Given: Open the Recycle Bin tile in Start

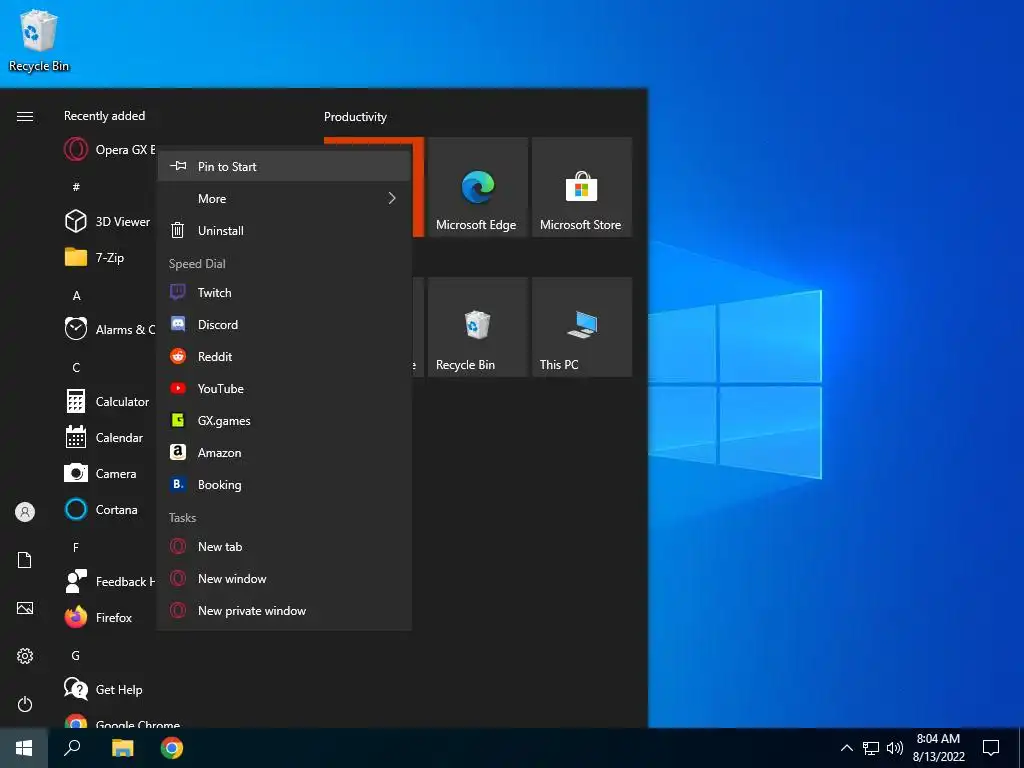Looking at the screenshot, I should click(477, 327).
